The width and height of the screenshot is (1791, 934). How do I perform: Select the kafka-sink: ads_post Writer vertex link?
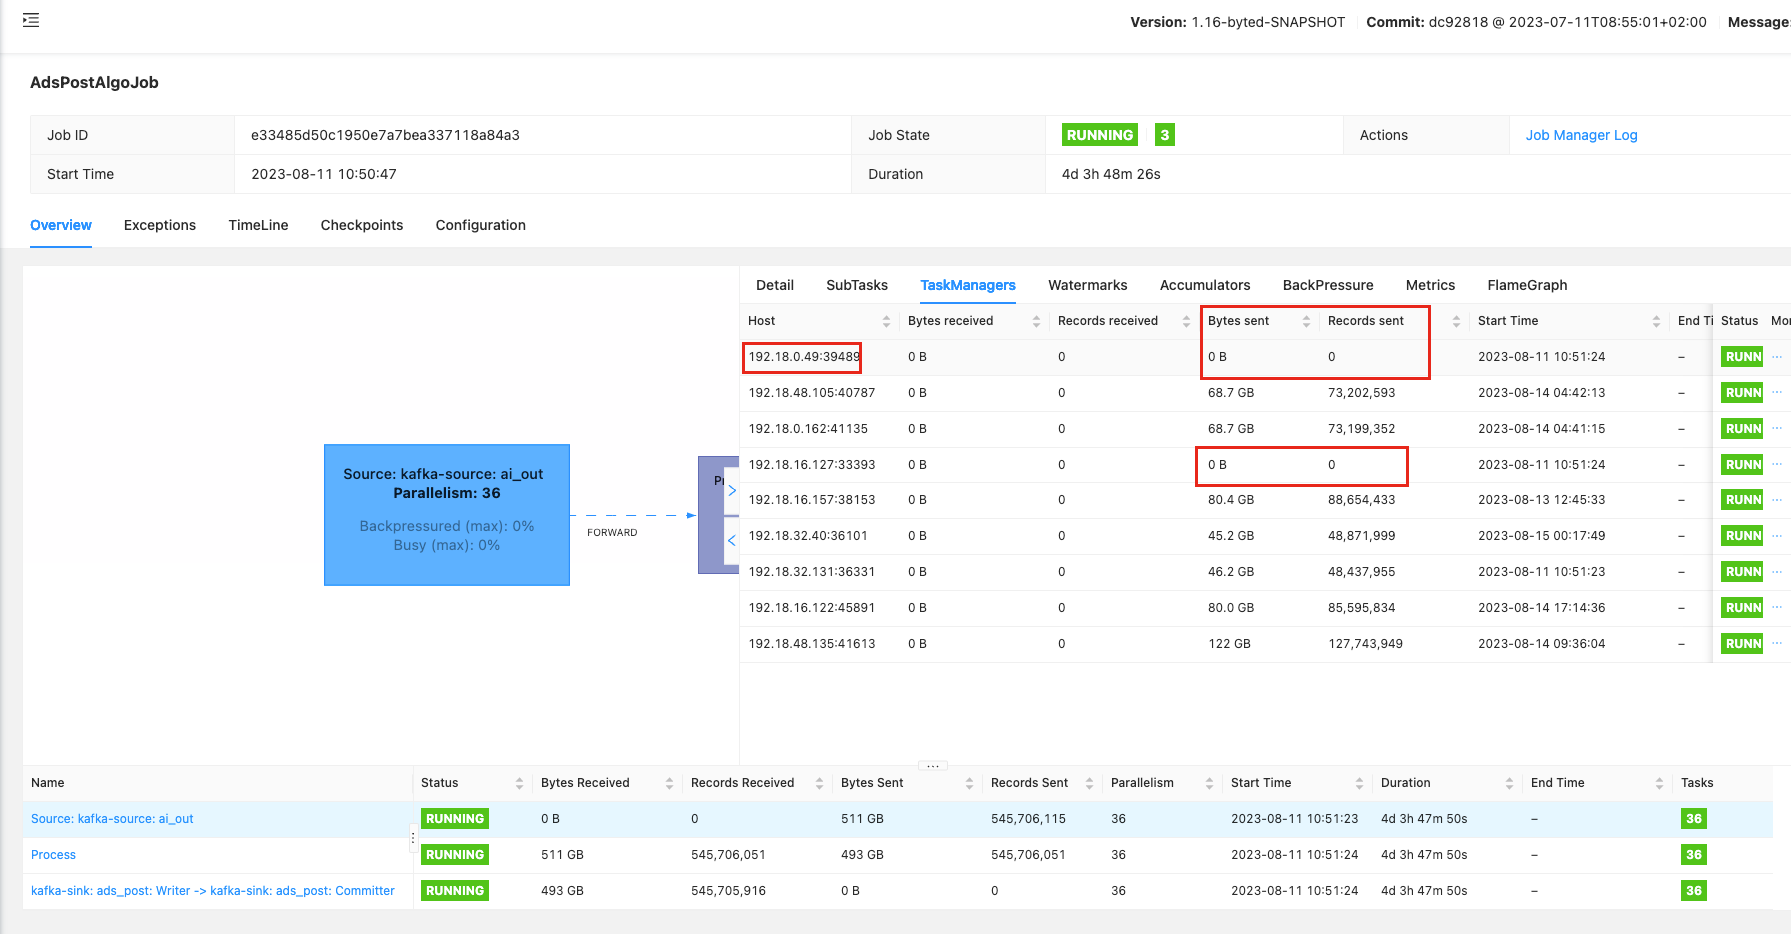(x=213, y=891)
